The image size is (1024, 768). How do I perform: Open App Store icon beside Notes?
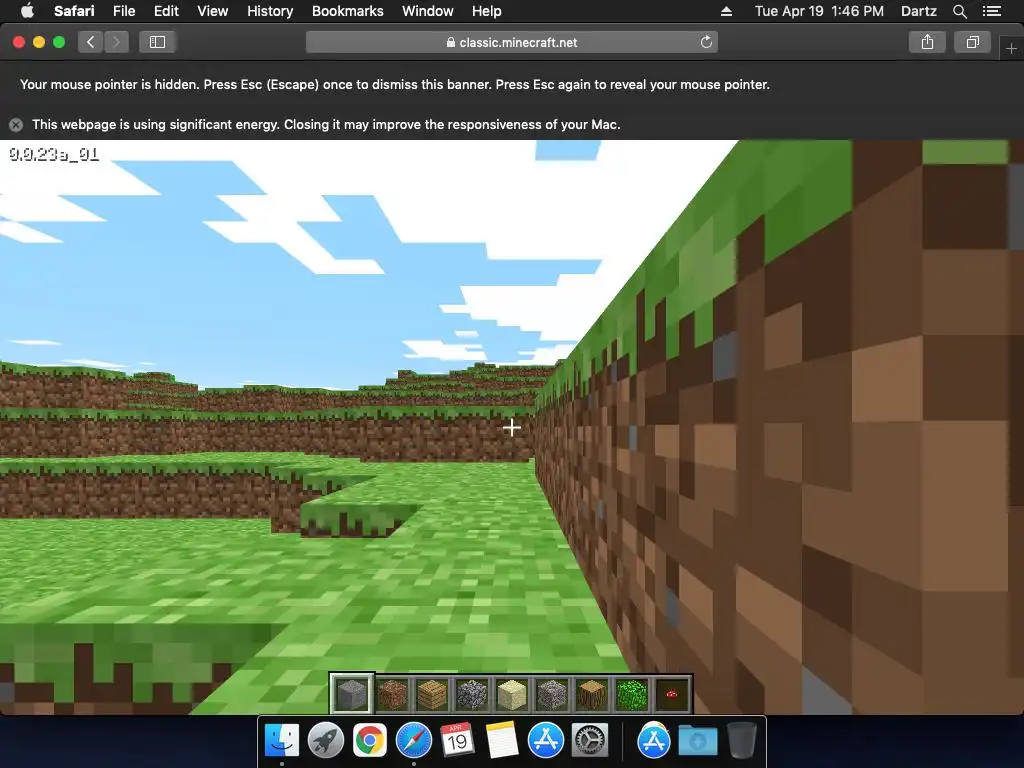point(545,741)
